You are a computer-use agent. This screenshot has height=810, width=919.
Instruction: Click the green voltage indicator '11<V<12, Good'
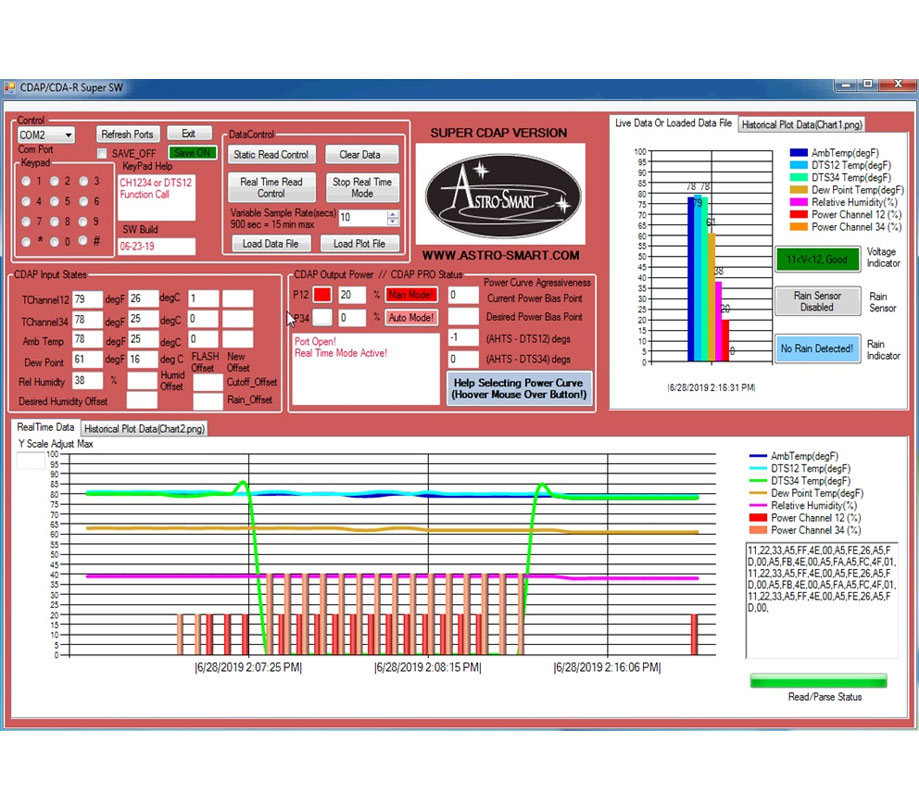[816, 259]
